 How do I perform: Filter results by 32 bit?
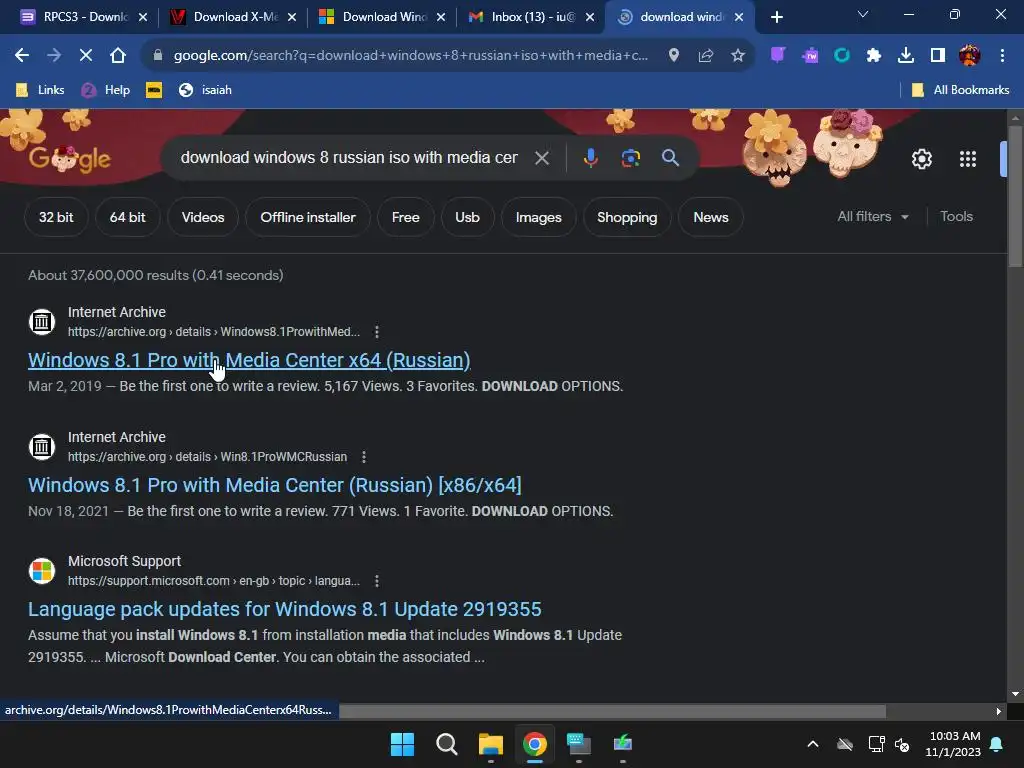pyautogui.click(x=56, y=217)
